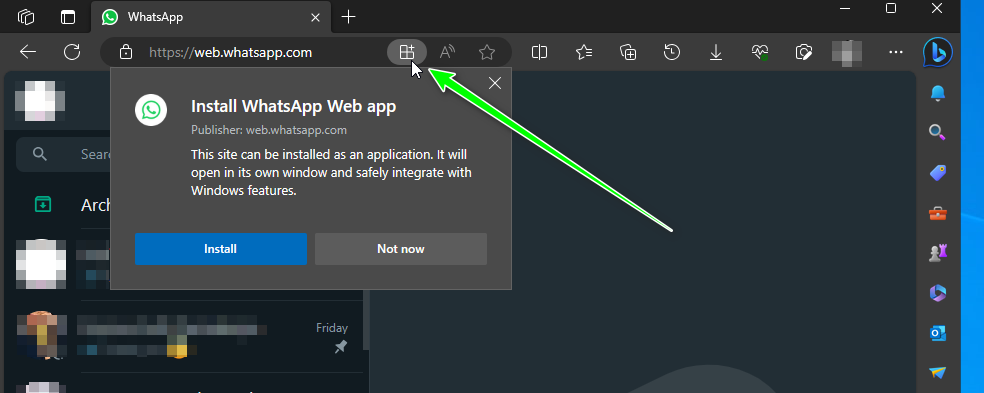Screen dimensions: 984x393
Task: Open Read aloud from address bar
Action: coord(447,52)
